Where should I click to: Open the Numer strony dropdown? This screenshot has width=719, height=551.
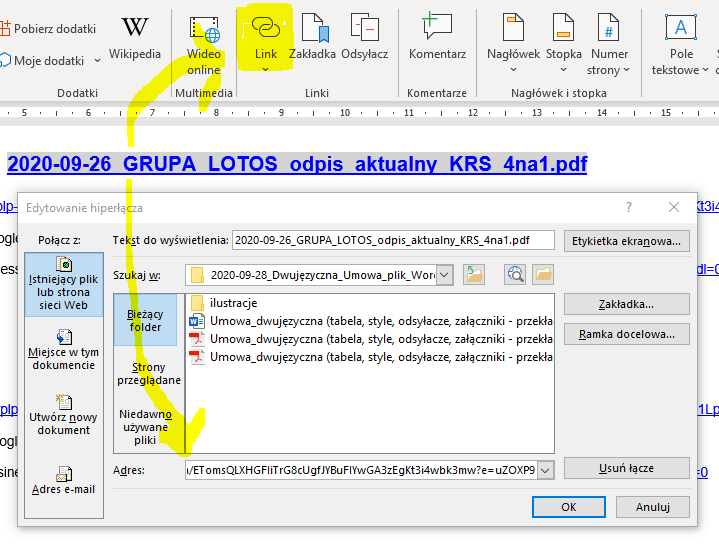(x=609, y=43)
